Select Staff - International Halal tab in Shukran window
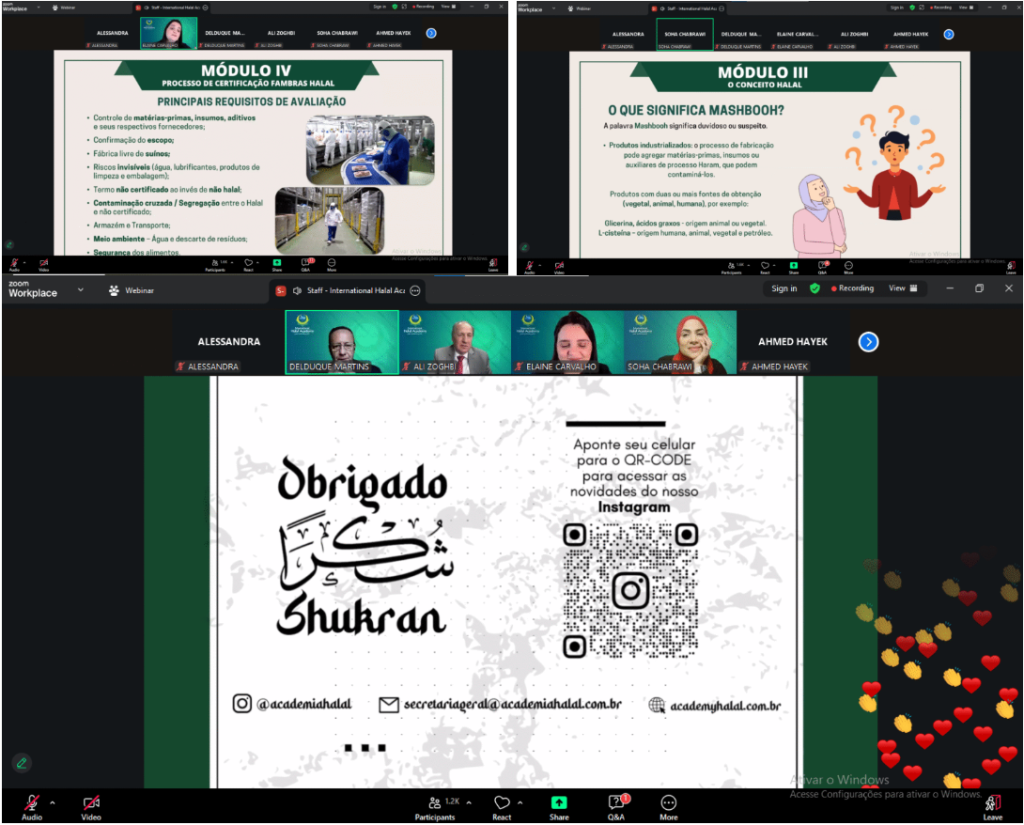This screenshot has height=825, width=1024. coord(347,291)
